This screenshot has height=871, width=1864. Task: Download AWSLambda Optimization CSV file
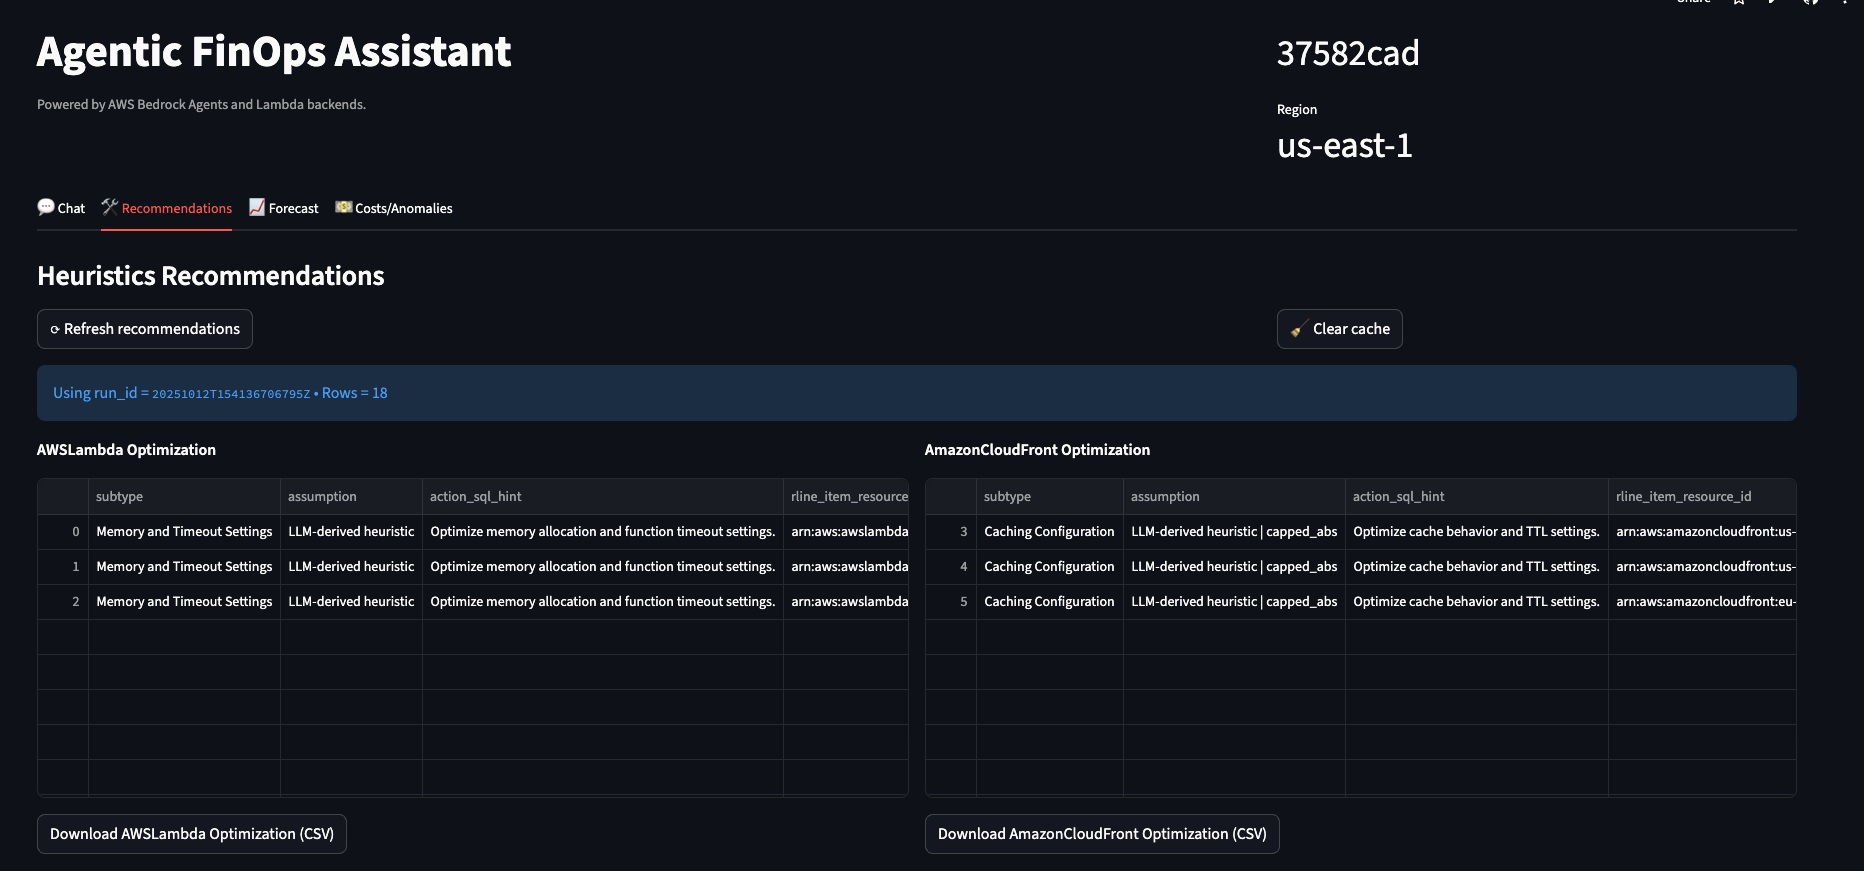pyautogui.click(x=192, y=834)
